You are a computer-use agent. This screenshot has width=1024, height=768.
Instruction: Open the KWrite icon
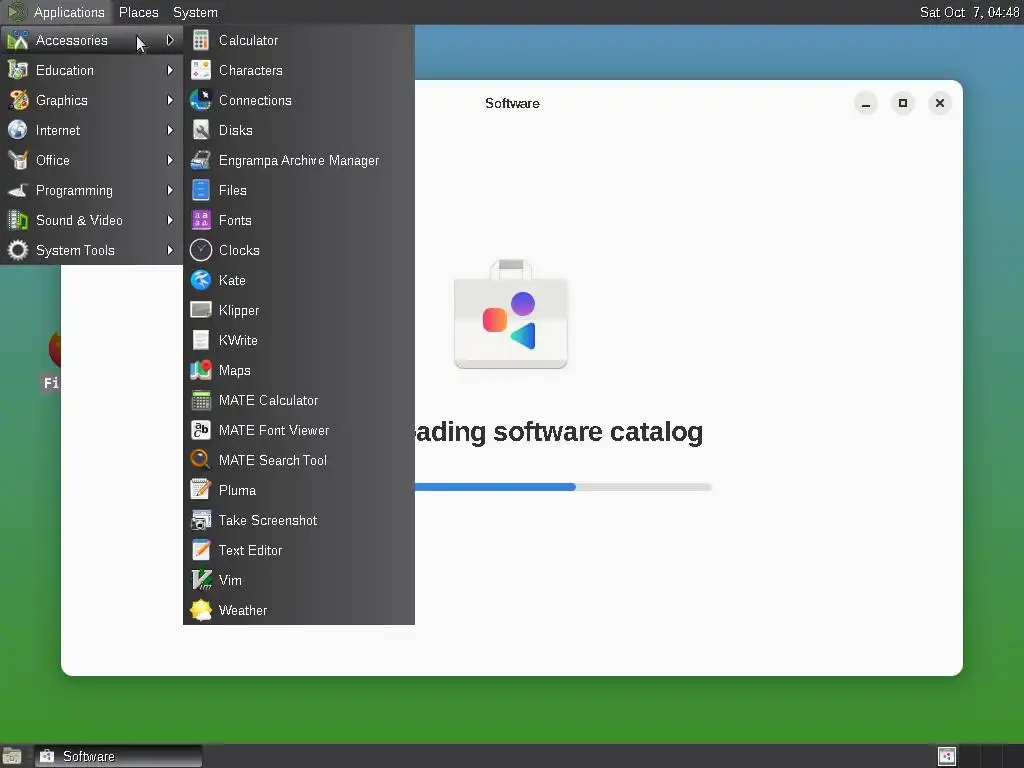point(200,340)
